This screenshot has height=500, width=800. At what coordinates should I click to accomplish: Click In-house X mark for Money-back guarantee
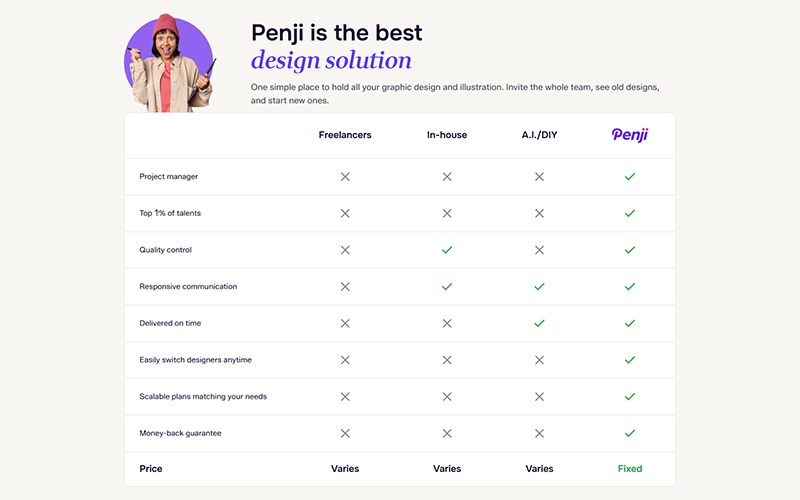coord(447,433)
